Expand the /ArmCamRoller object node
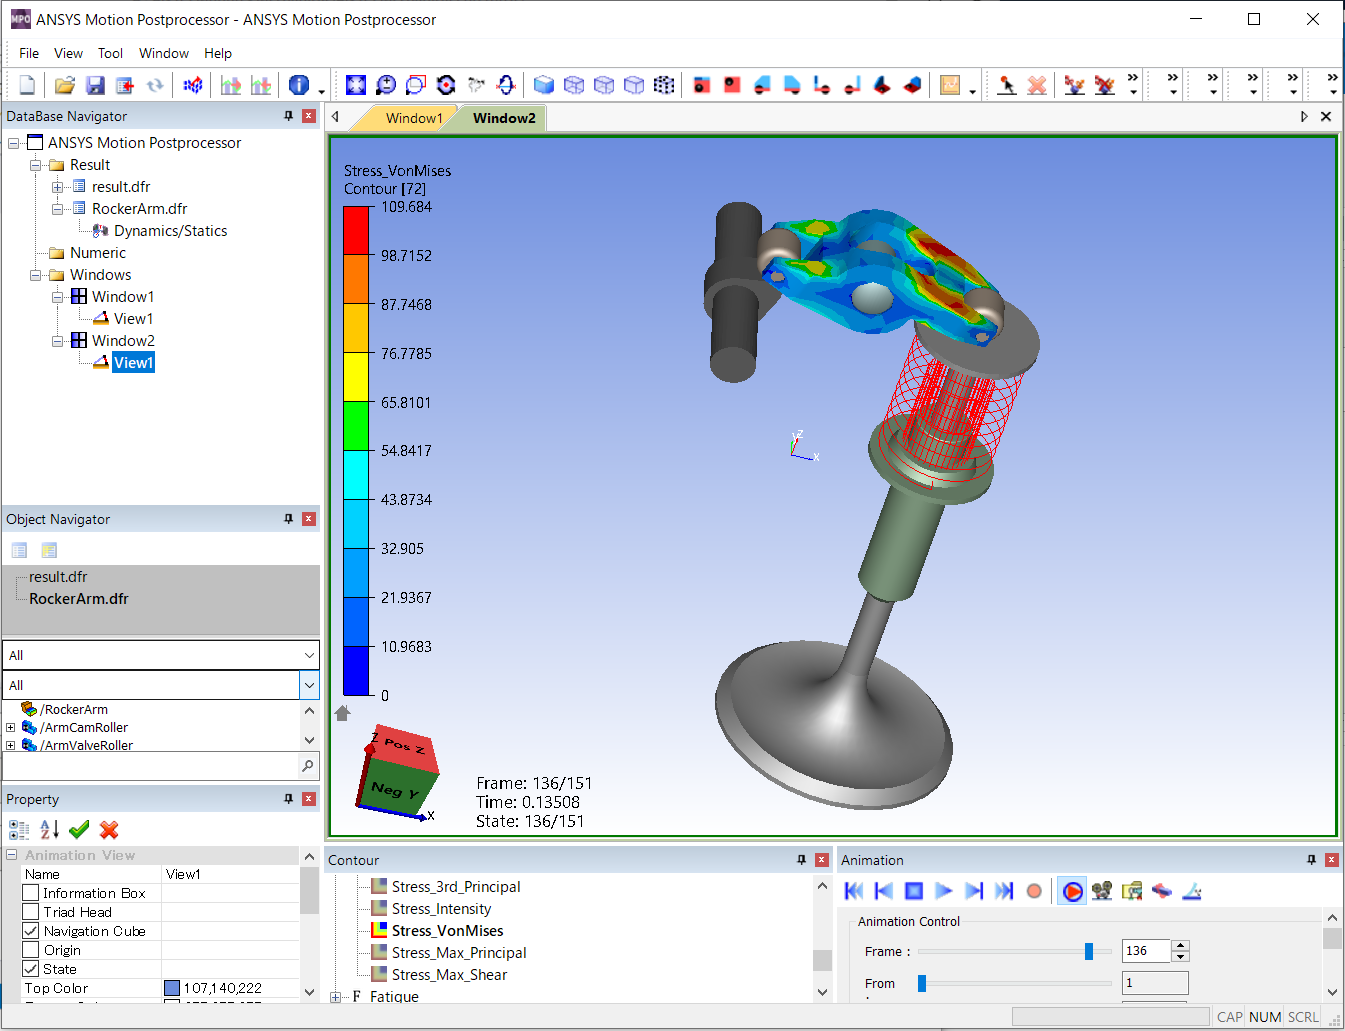This screenshot has height=1031, width=1345. (x=11, y=728)
